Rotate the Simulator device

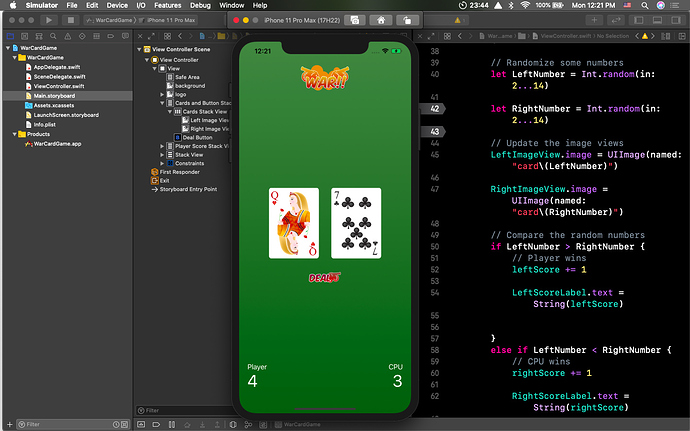click(x=407, y=20)
